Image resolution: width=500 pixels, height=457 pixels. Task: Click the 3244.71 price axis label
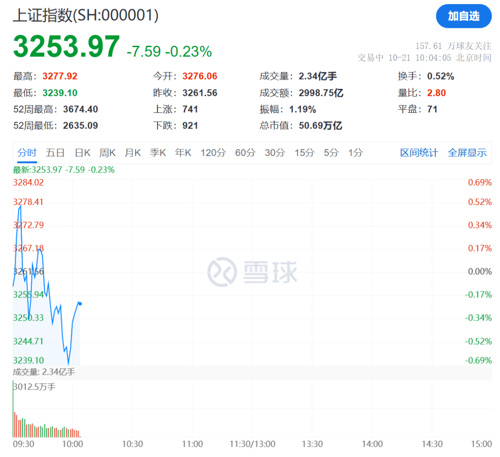pyautogui.click(x=28, y=341)
